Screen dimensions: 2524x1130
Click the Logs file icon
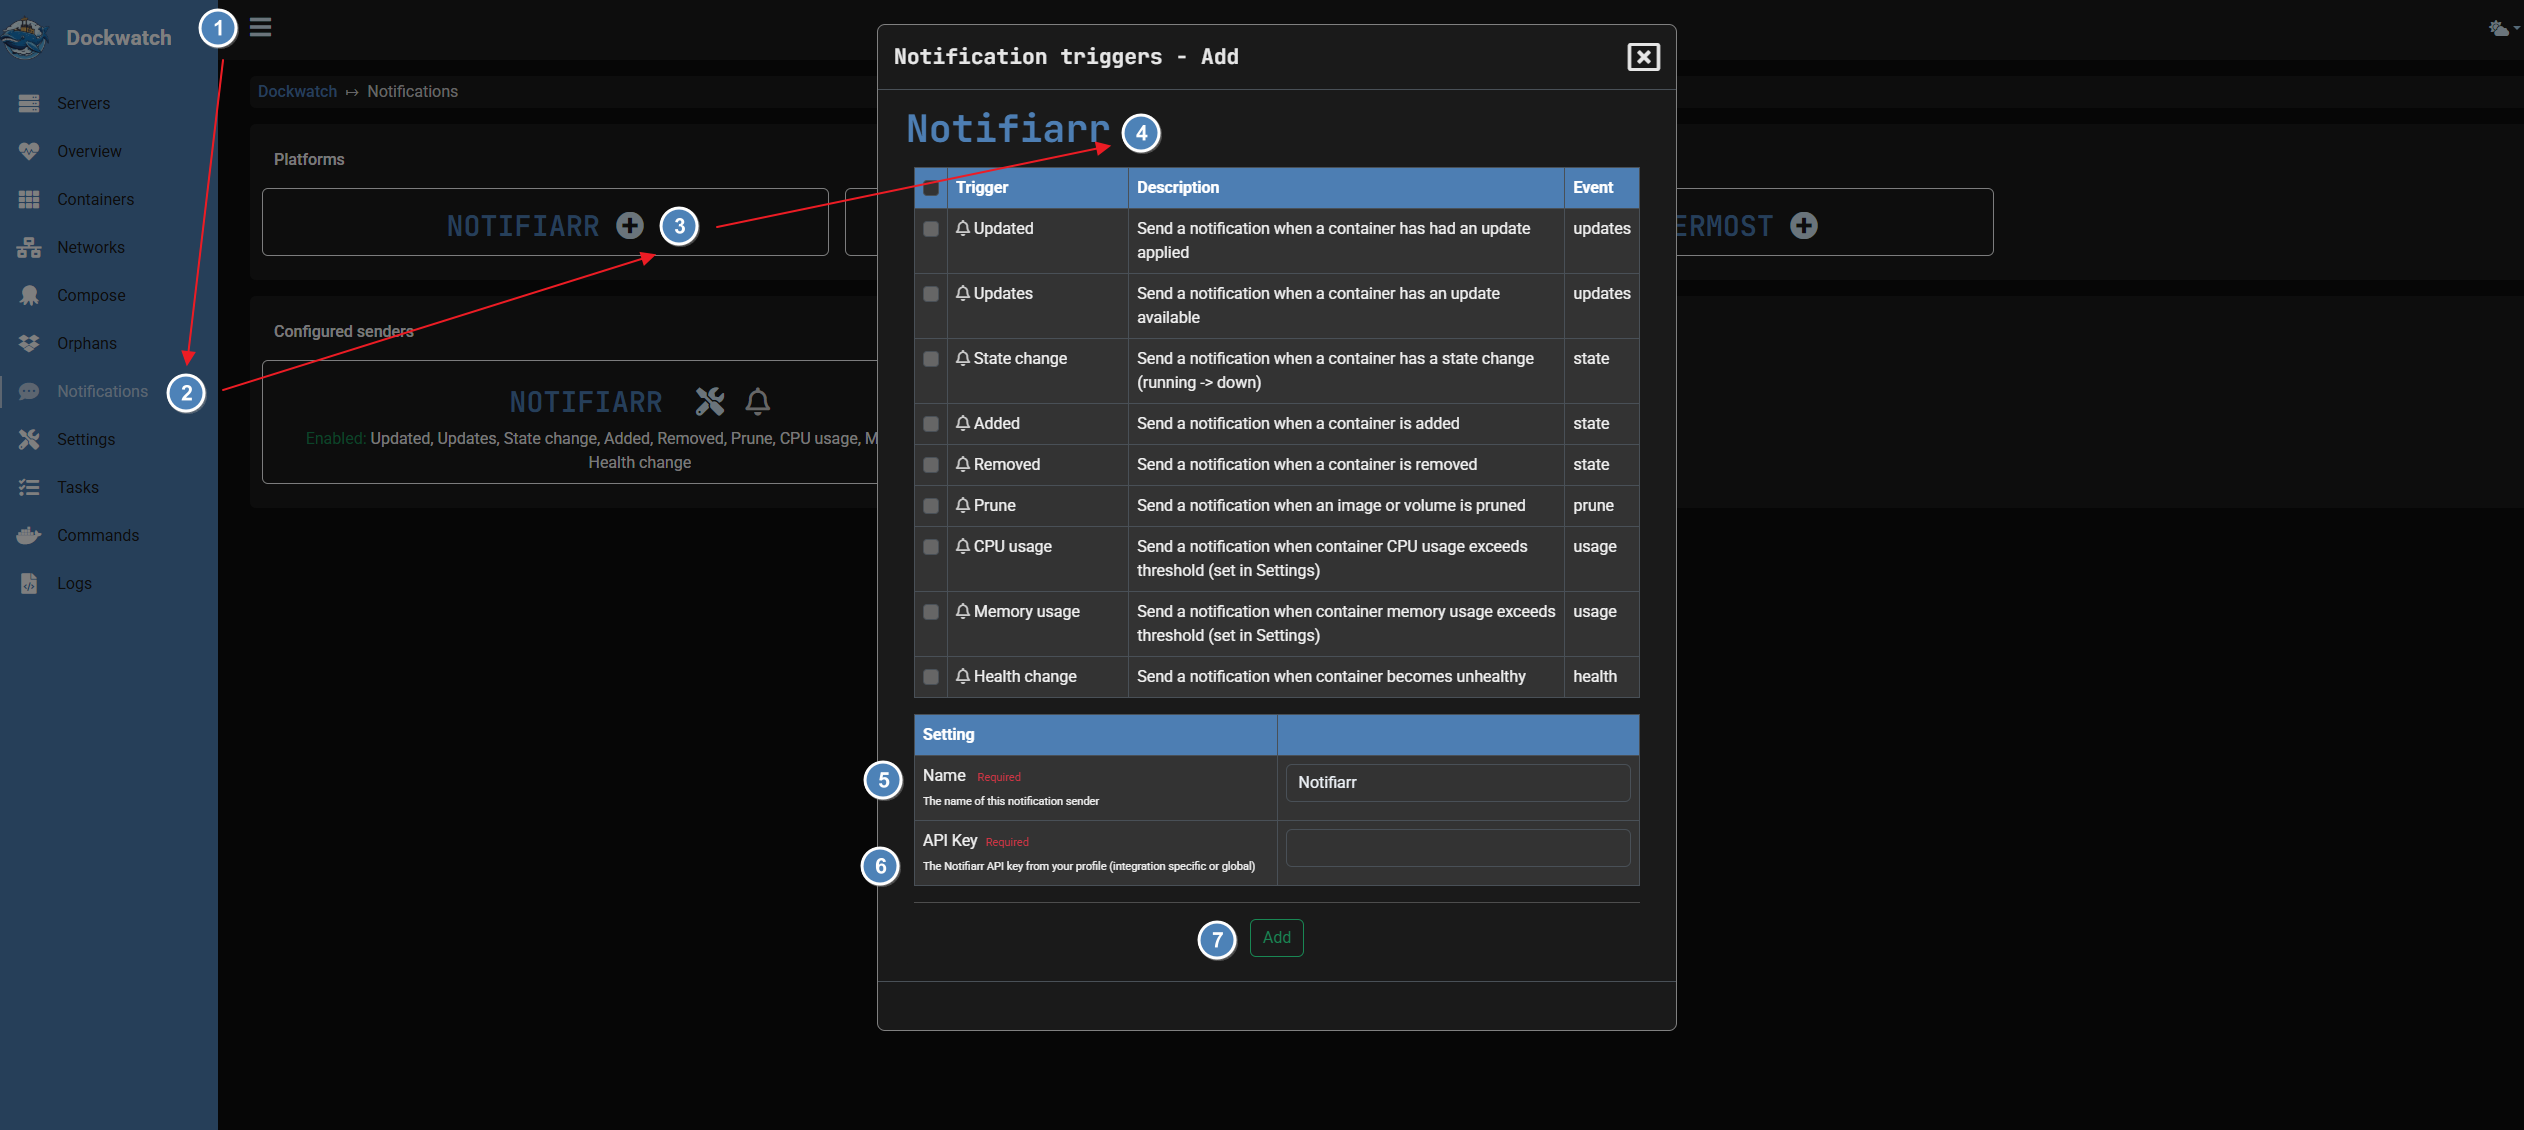tap(29, 583)
